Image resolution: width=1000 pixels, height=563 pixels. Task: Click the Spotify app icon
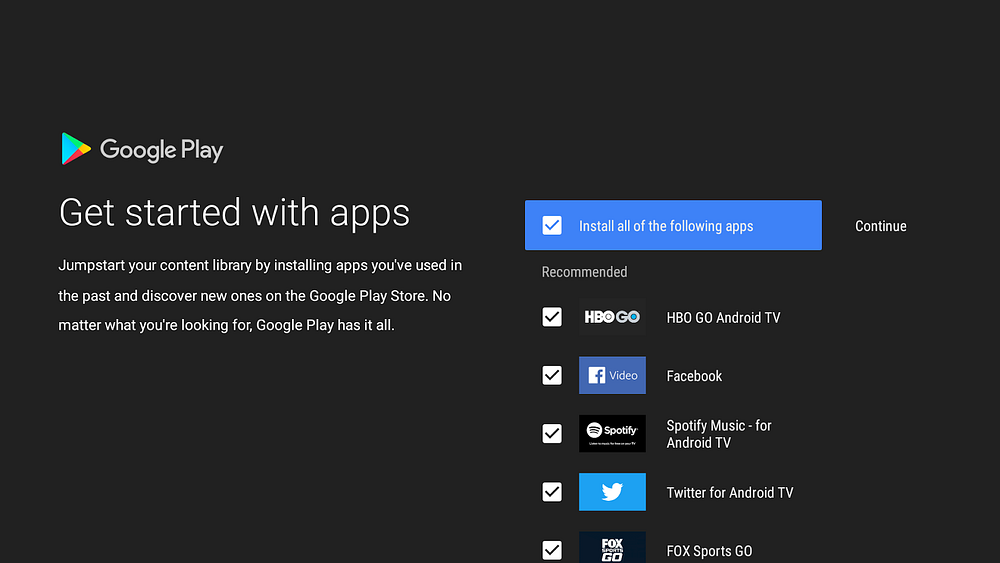click(612, 434)
